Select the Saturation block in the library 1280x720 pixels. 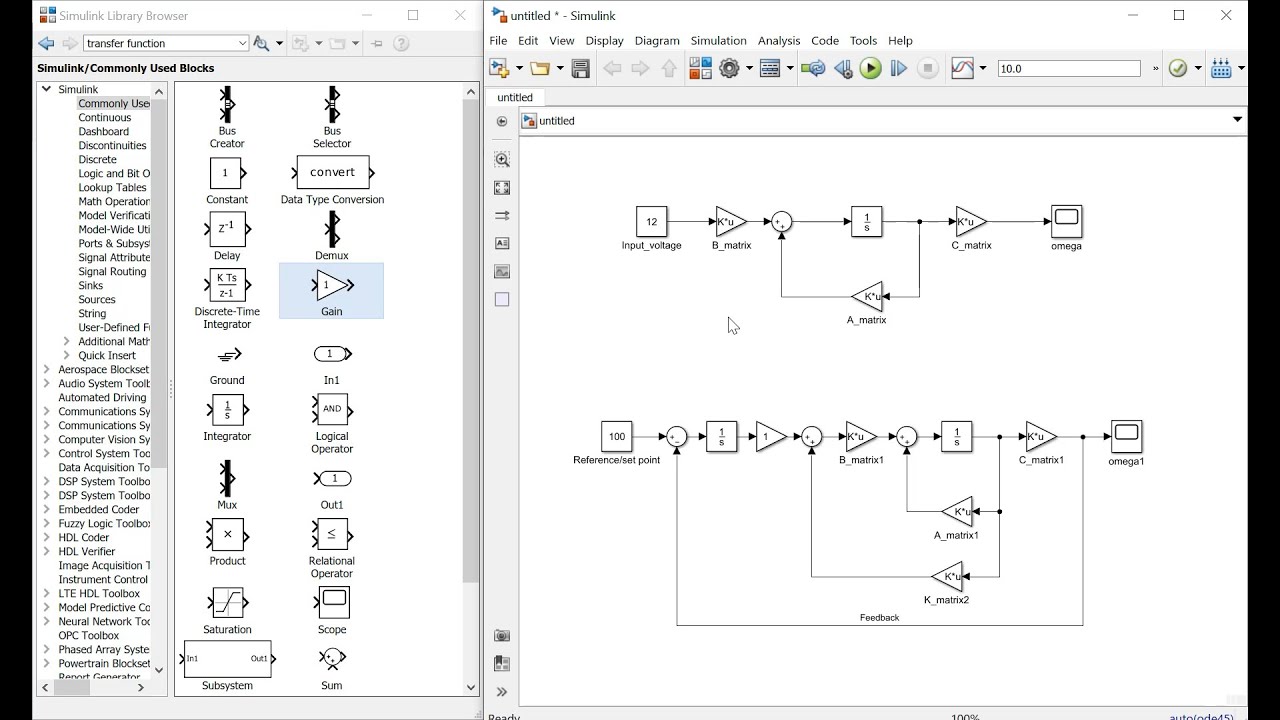227,610
